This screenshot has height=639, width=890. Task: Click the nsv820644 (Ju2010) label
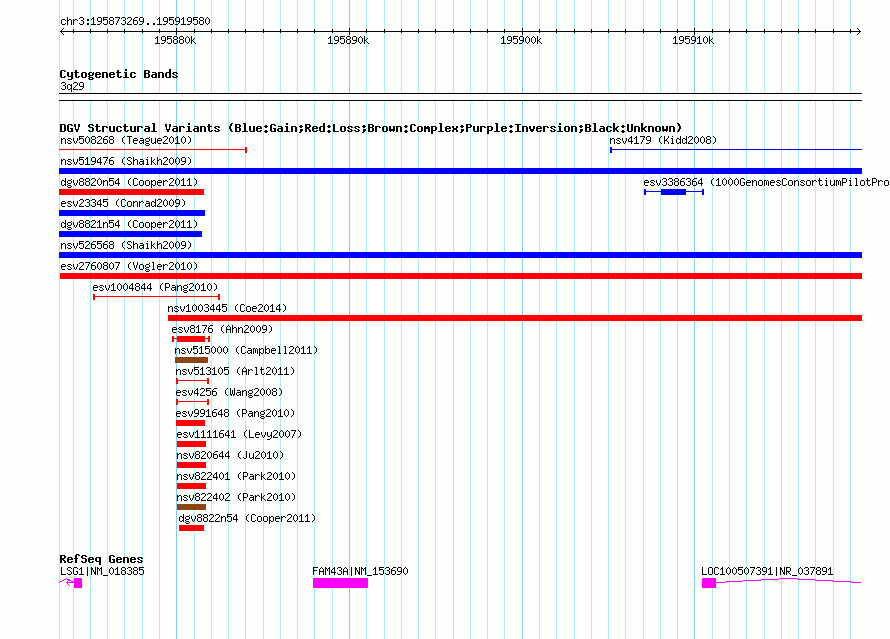pyautogui.click(x=230, y=455)
